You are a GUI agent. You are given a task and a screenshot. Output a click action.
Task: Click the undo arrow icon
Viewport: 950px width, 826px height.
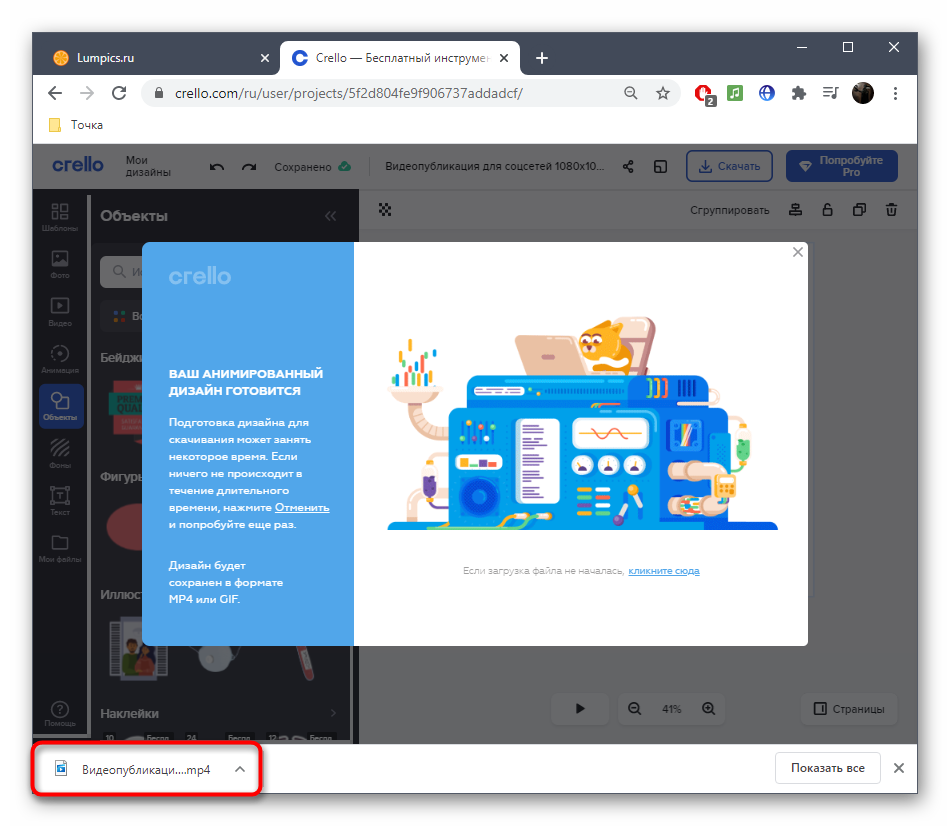tap(217, 167)
